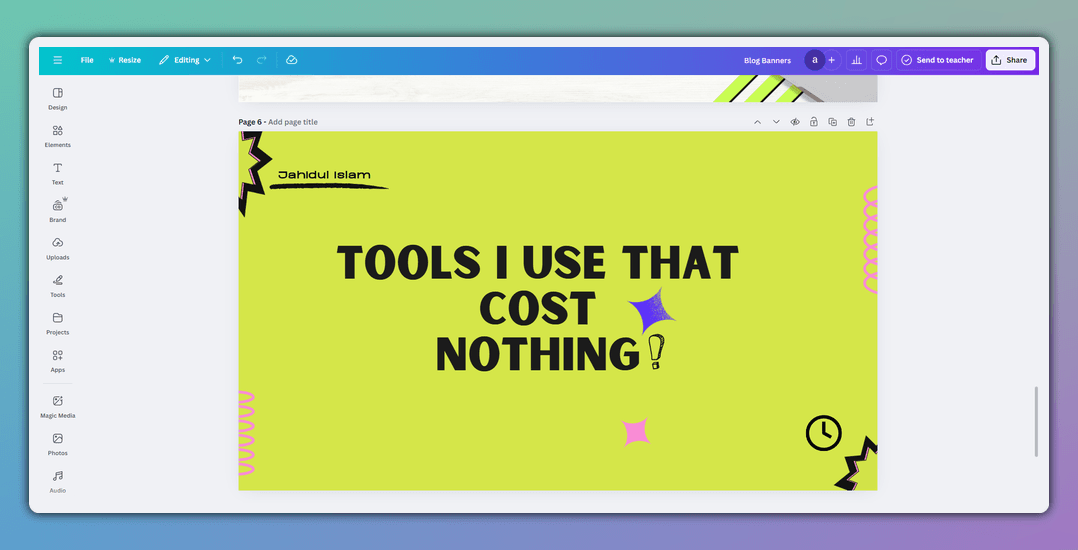
Task: Select the clock graphic on canvas
Action: pyautogui.click(x=824, y=433)
